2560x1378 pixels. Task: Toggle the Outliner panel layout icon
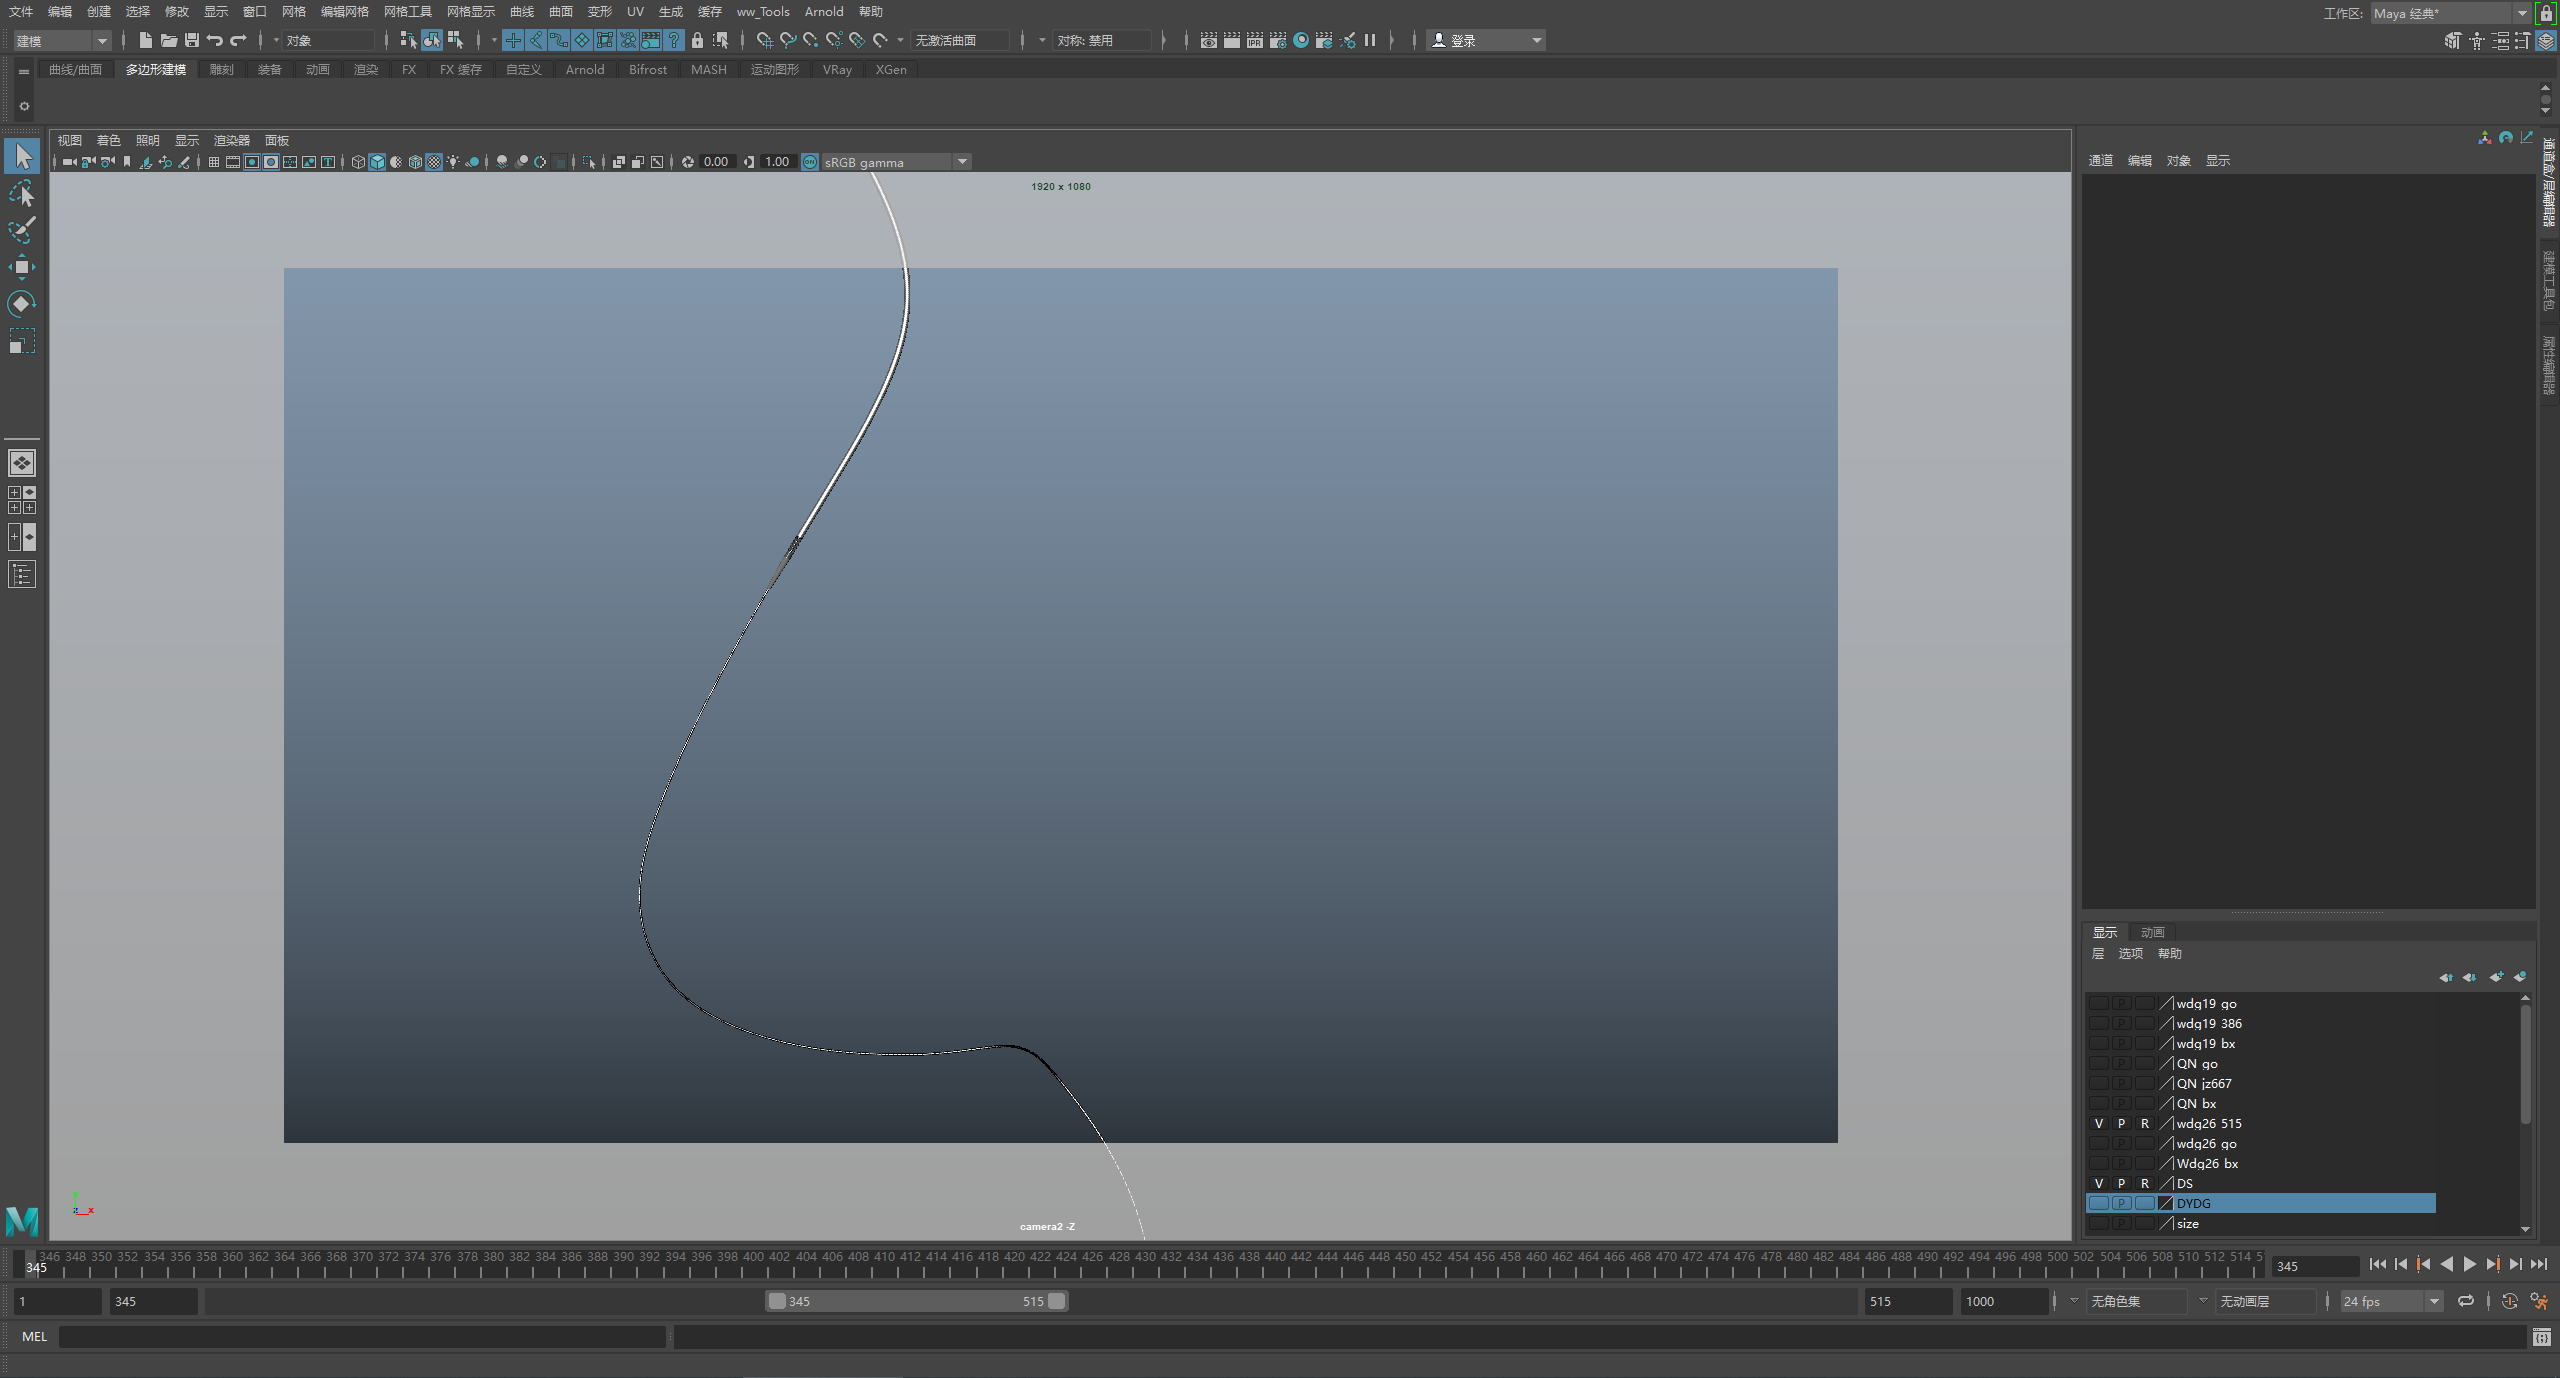click(x=22, y=574)
